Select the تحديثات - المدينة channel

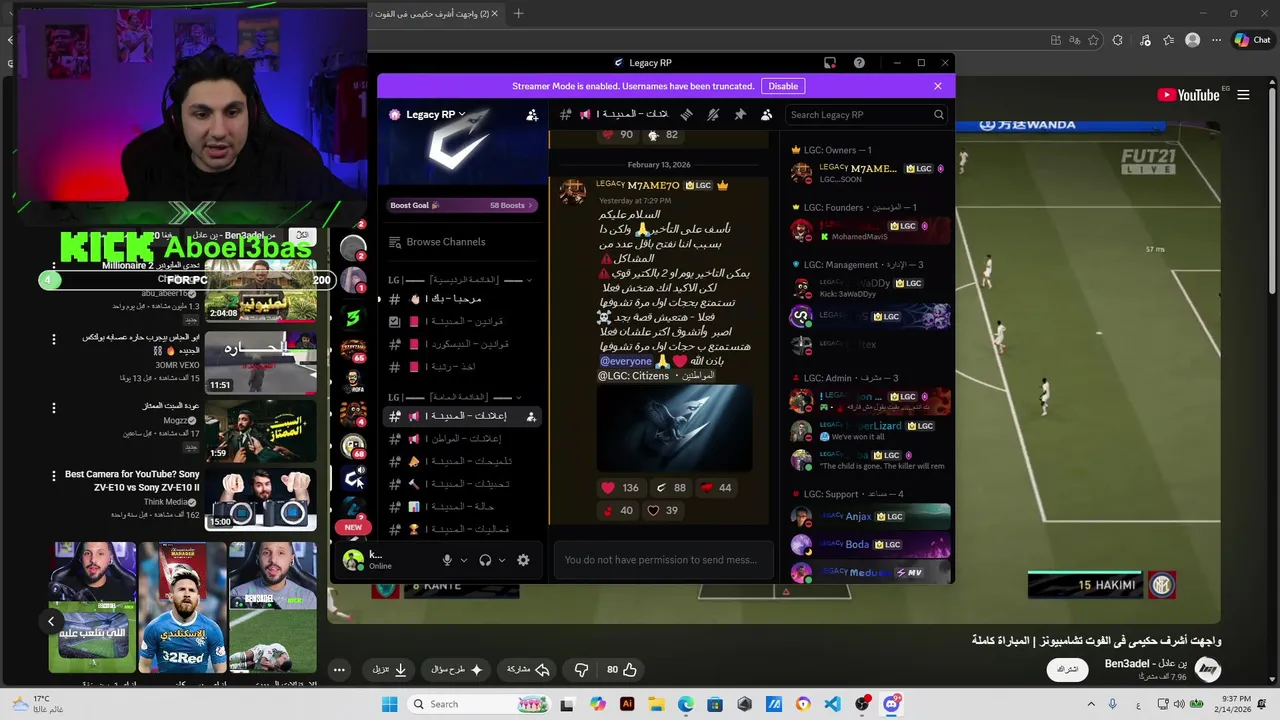pos(462,484)
